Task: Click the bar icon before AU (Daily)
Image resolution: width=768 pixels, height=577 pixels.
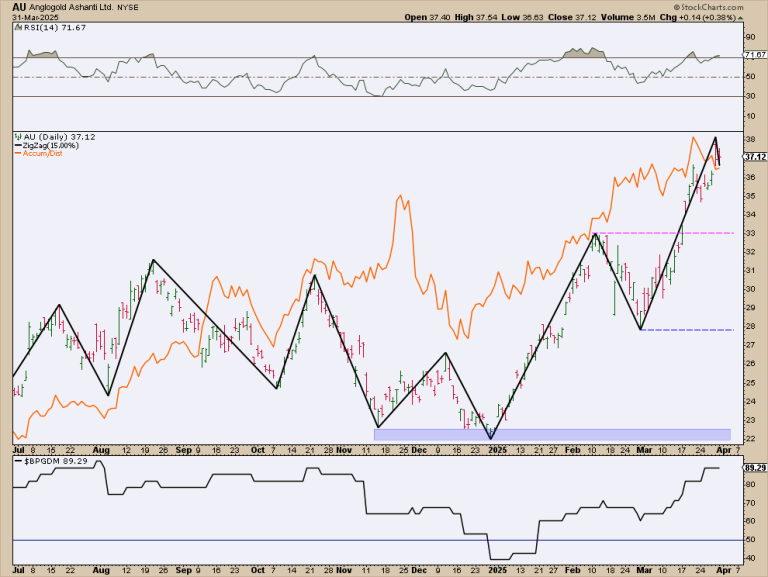Action: point(18,137)
